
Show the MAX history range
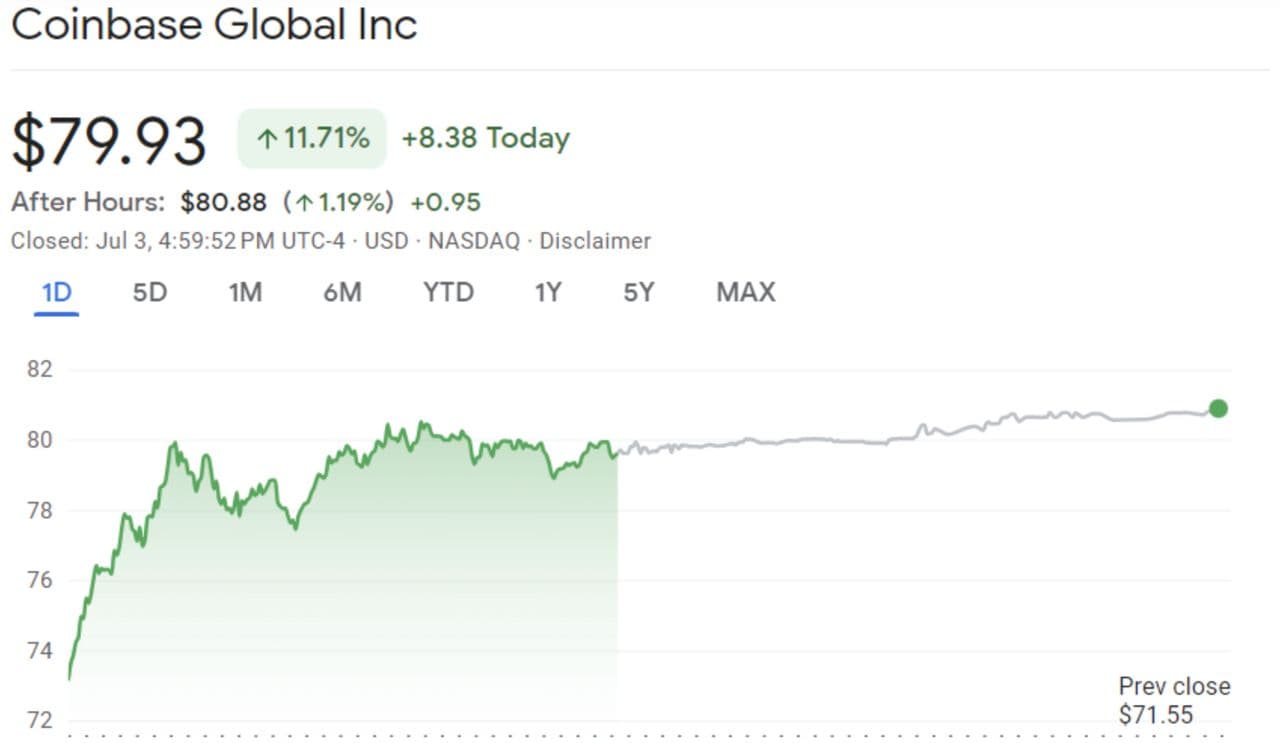point(746,292)
